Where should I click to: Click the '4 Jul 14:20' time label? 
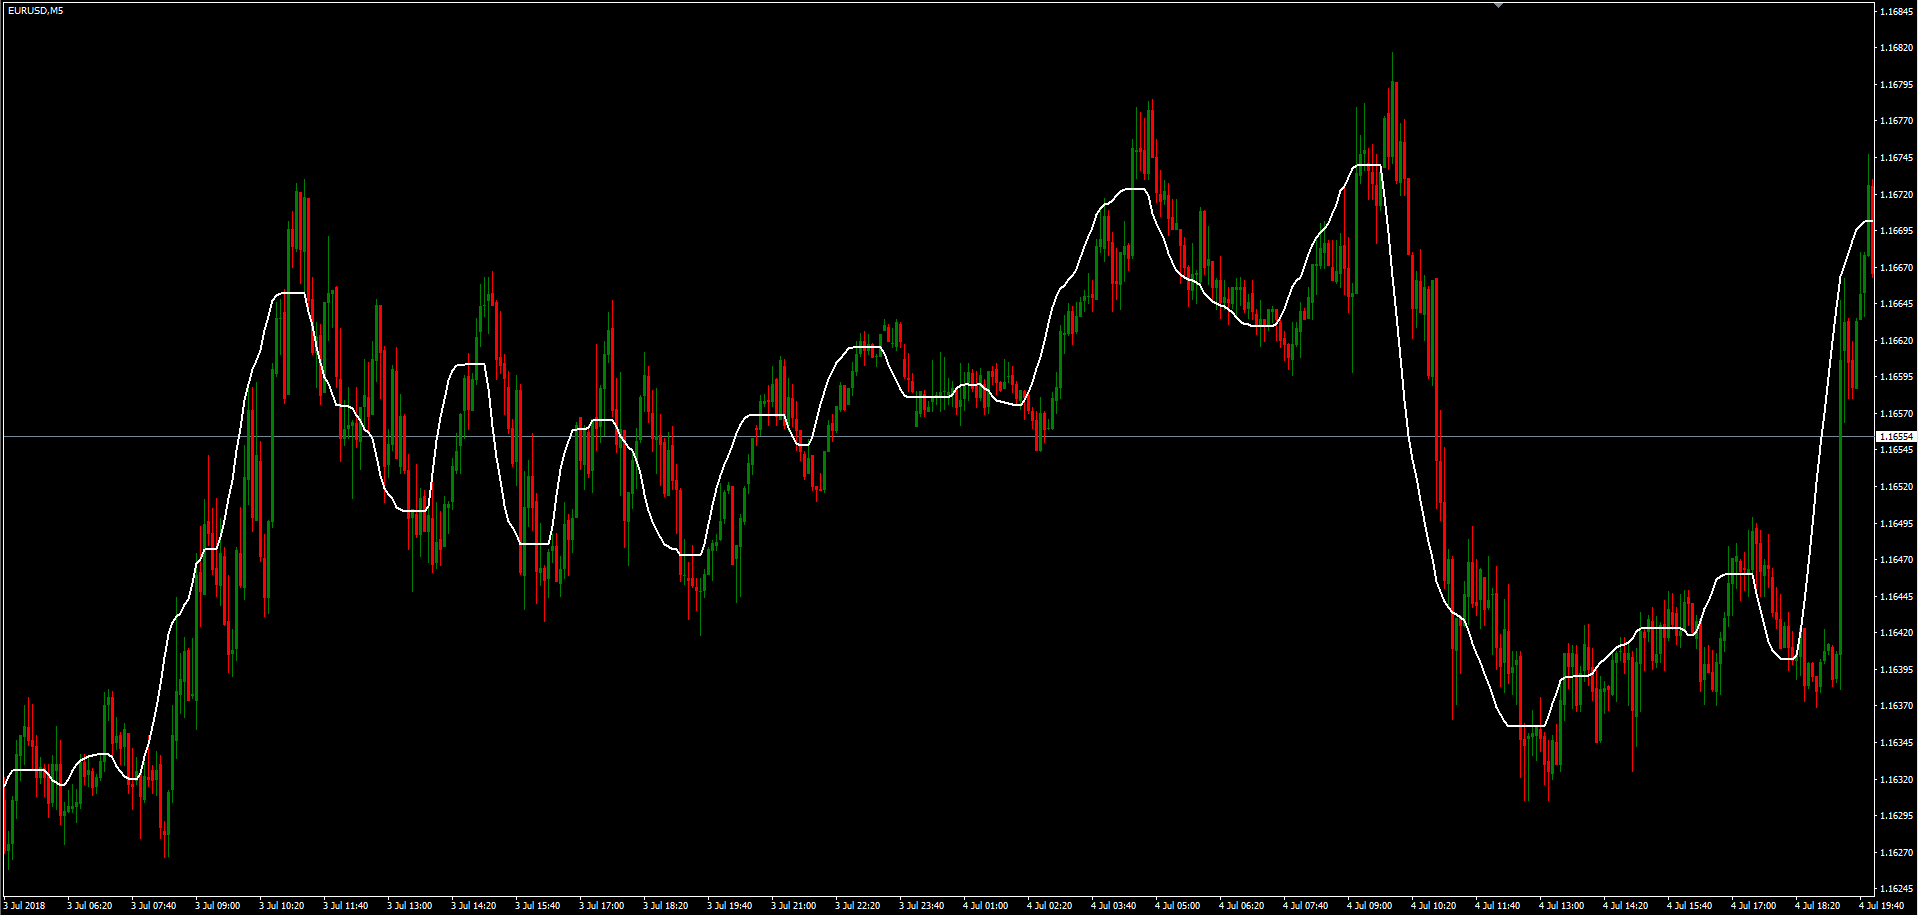1625,906
